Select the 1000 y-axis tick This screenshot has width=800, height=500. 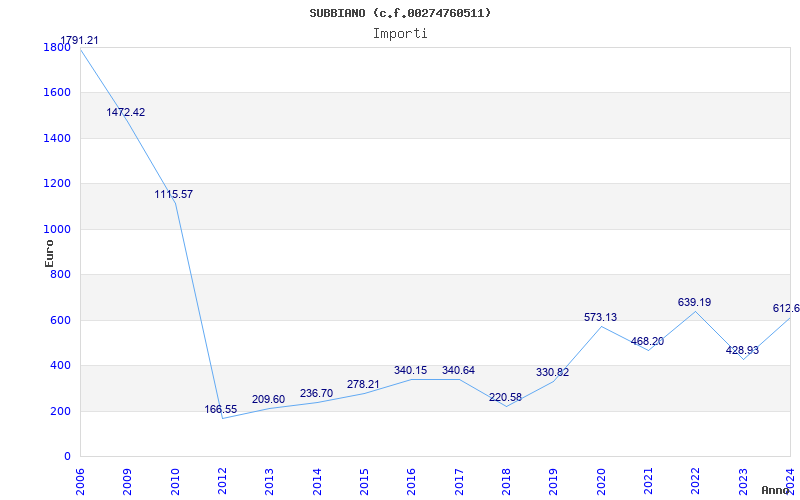58,230
